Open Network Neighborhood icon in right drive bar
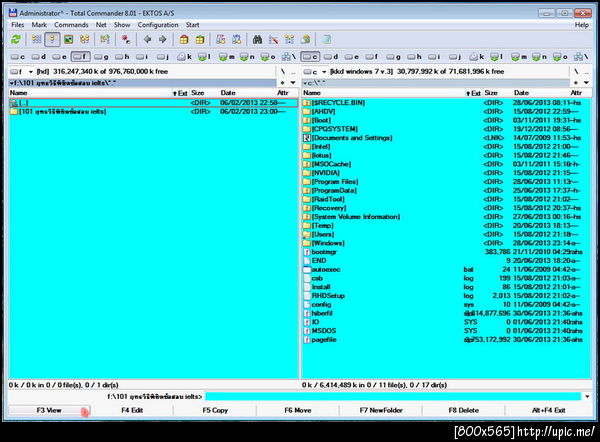 tap(581, 57)
